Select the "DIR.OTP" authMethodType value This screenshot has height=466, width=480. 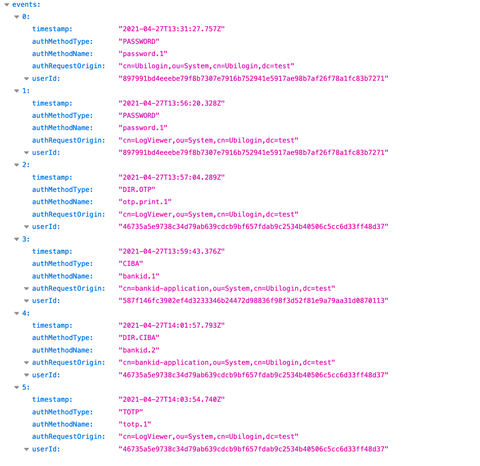pyautogui.click(x=137, y=189)
